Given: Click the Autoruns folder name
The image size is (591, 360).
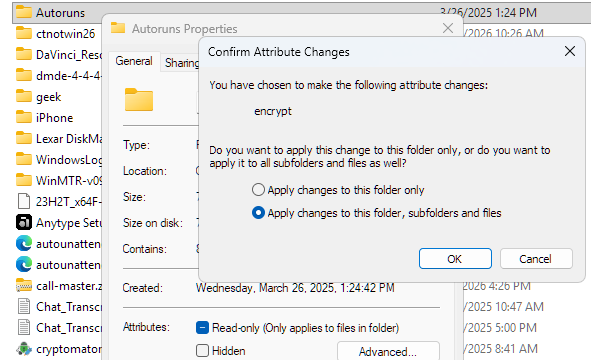Looking at the screenshot, I should [60, 13].
